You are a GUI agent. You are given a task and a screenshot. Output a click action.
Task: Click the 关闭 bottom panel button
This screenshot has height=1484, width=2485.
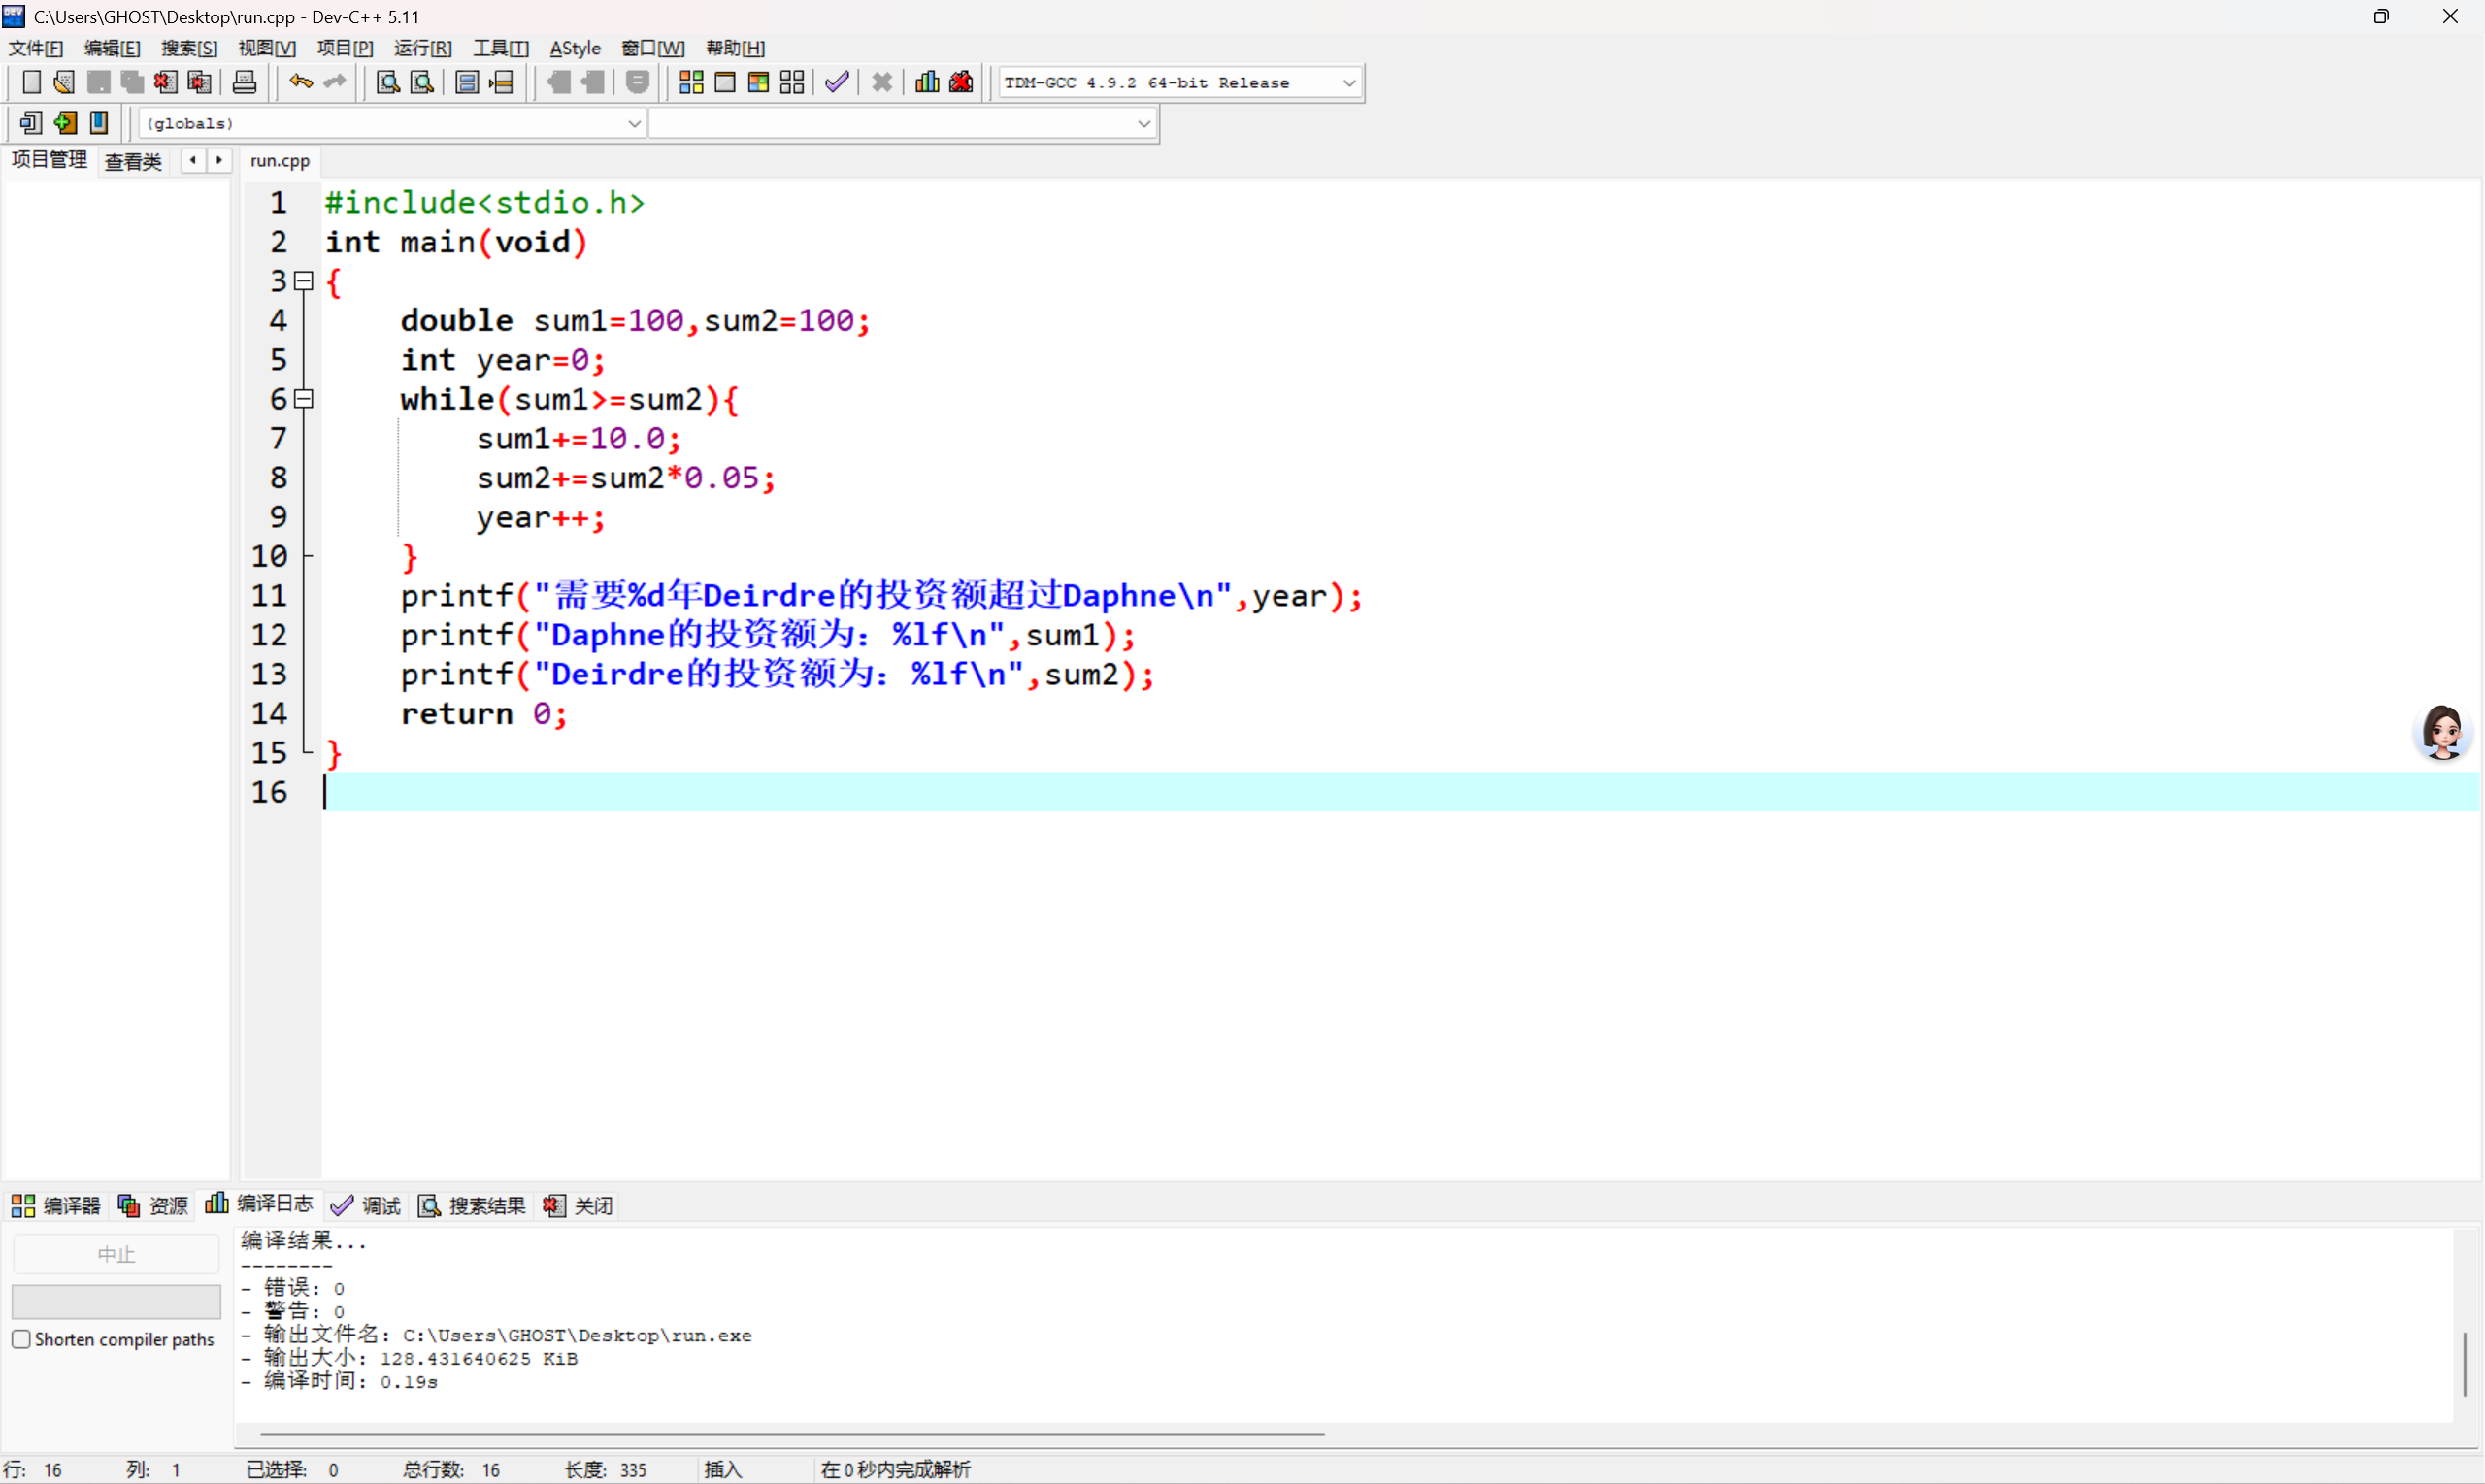tap(579, 1205)
